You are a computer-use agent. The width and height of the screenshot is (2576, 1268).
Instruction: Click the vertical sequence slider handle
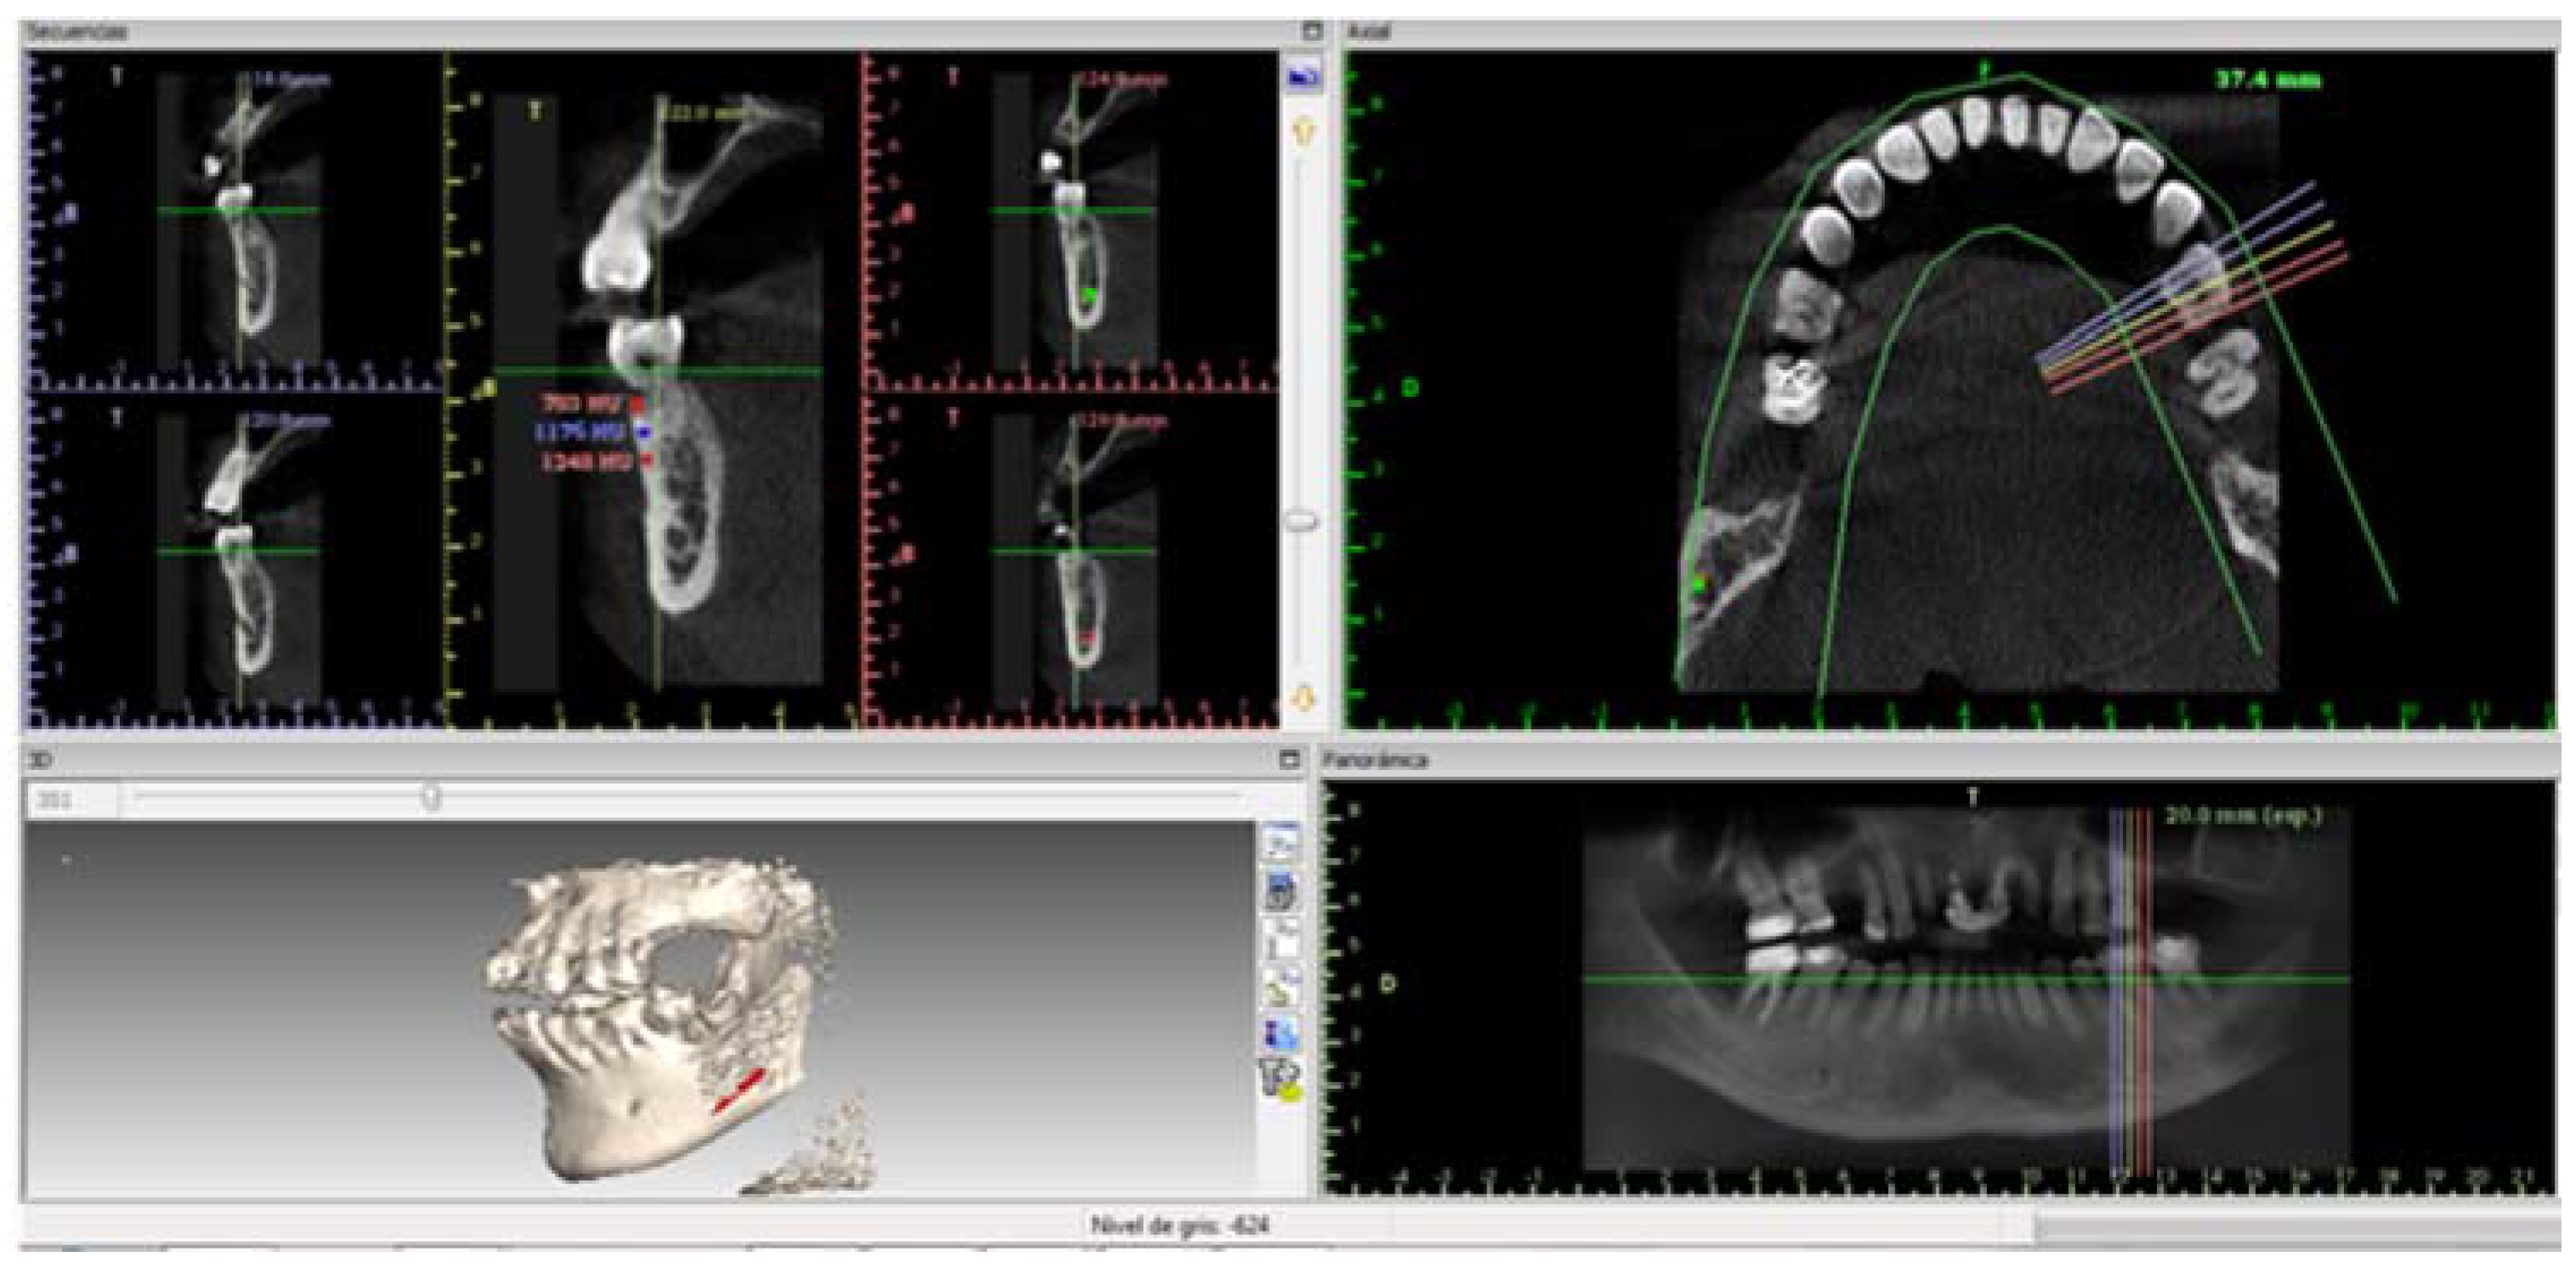tap(1301, 521)
